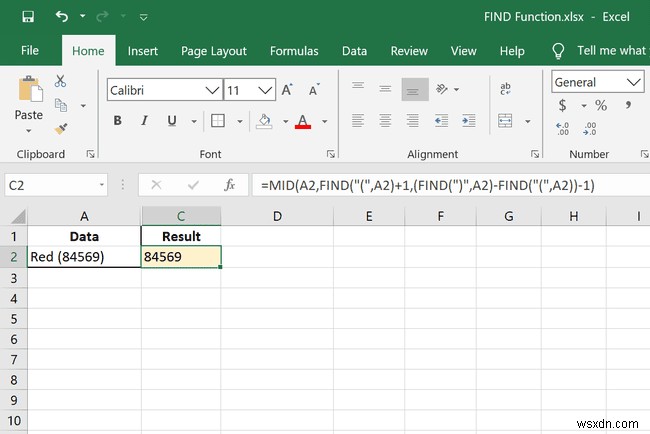
Task: Align text to the right
Action: [412, 121]
